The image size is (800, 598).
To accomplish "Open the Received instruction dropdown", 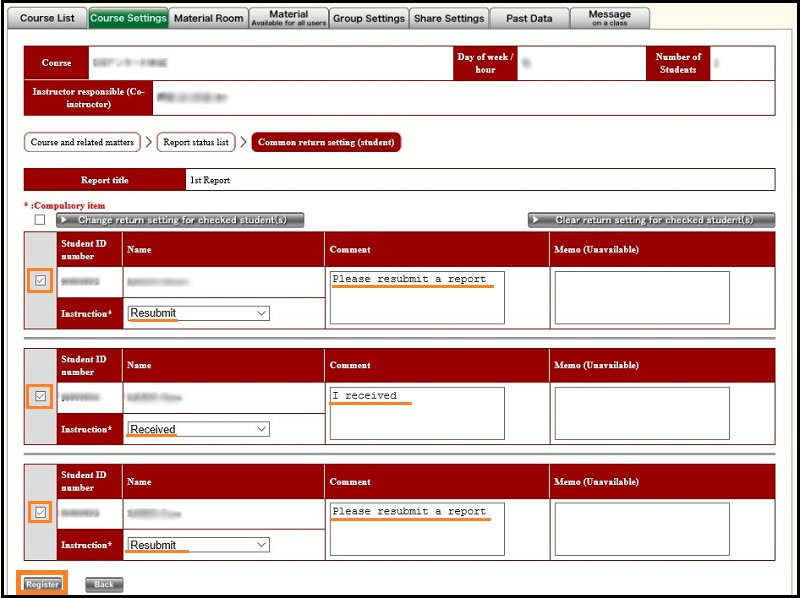I will click(198, 429).
